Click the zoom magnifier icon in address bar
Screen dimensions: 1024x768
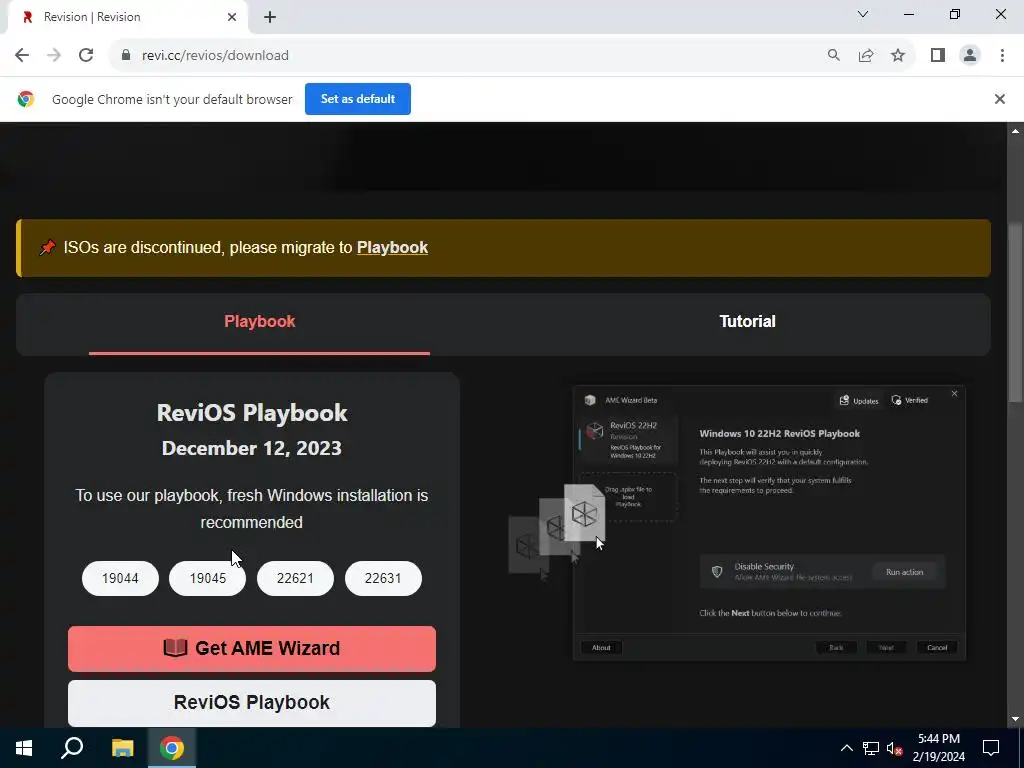point(833,56)
